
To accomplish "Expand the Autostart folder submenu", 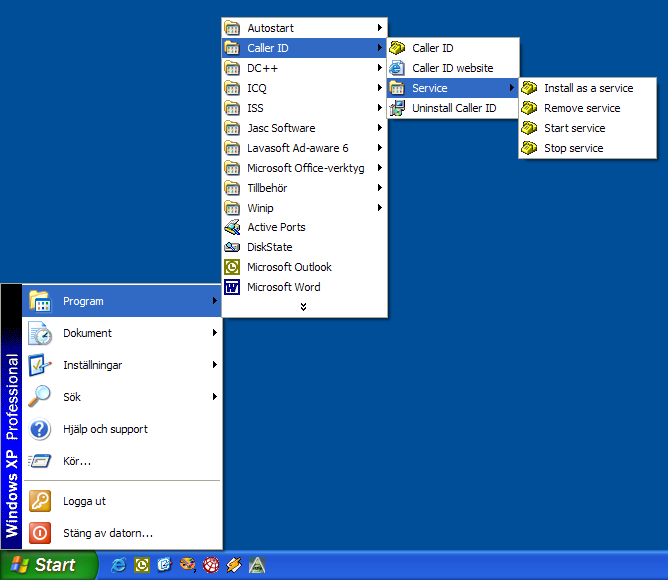I will pyautogui.click(x=304, y=28).
